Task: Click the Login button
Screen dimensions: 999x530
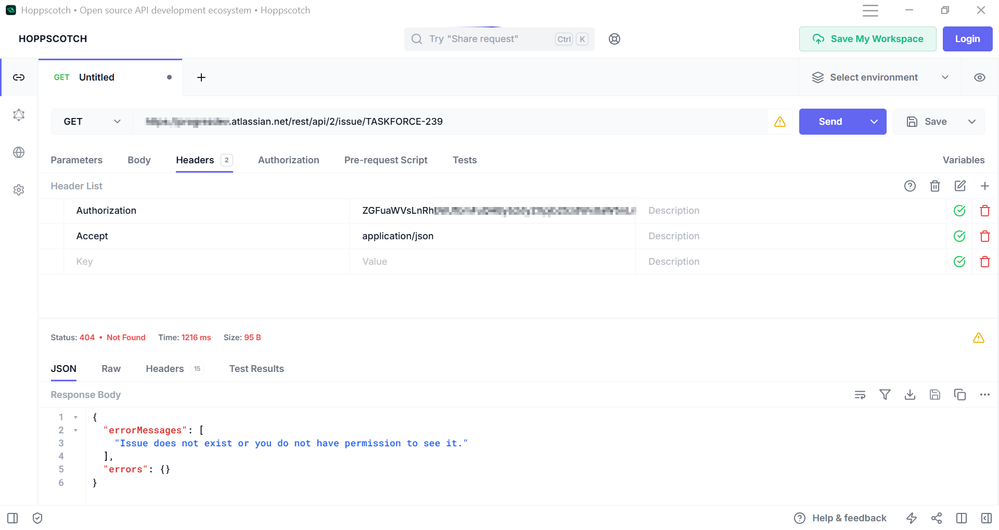Action: pyautogui.click(x=967, y=39)
